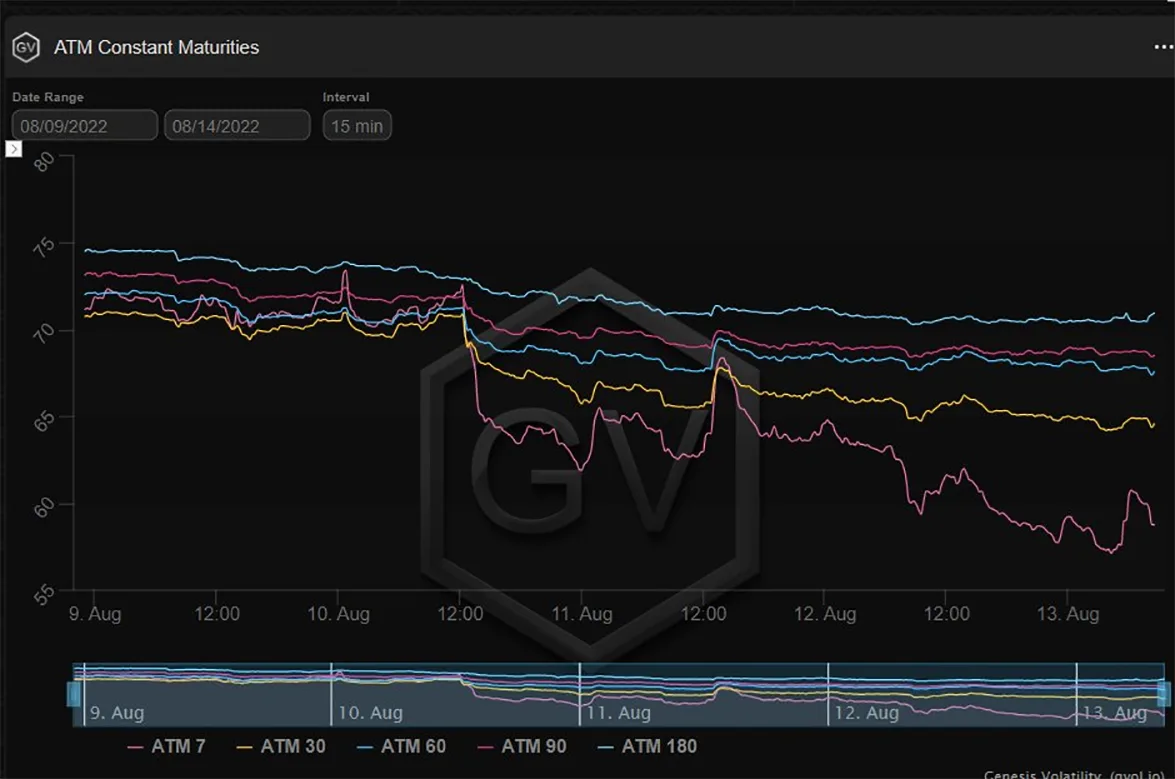Viewport: 1175px width, 779px height.
Task: Expand the side panel arrow toggle
Action: point(13,148)
